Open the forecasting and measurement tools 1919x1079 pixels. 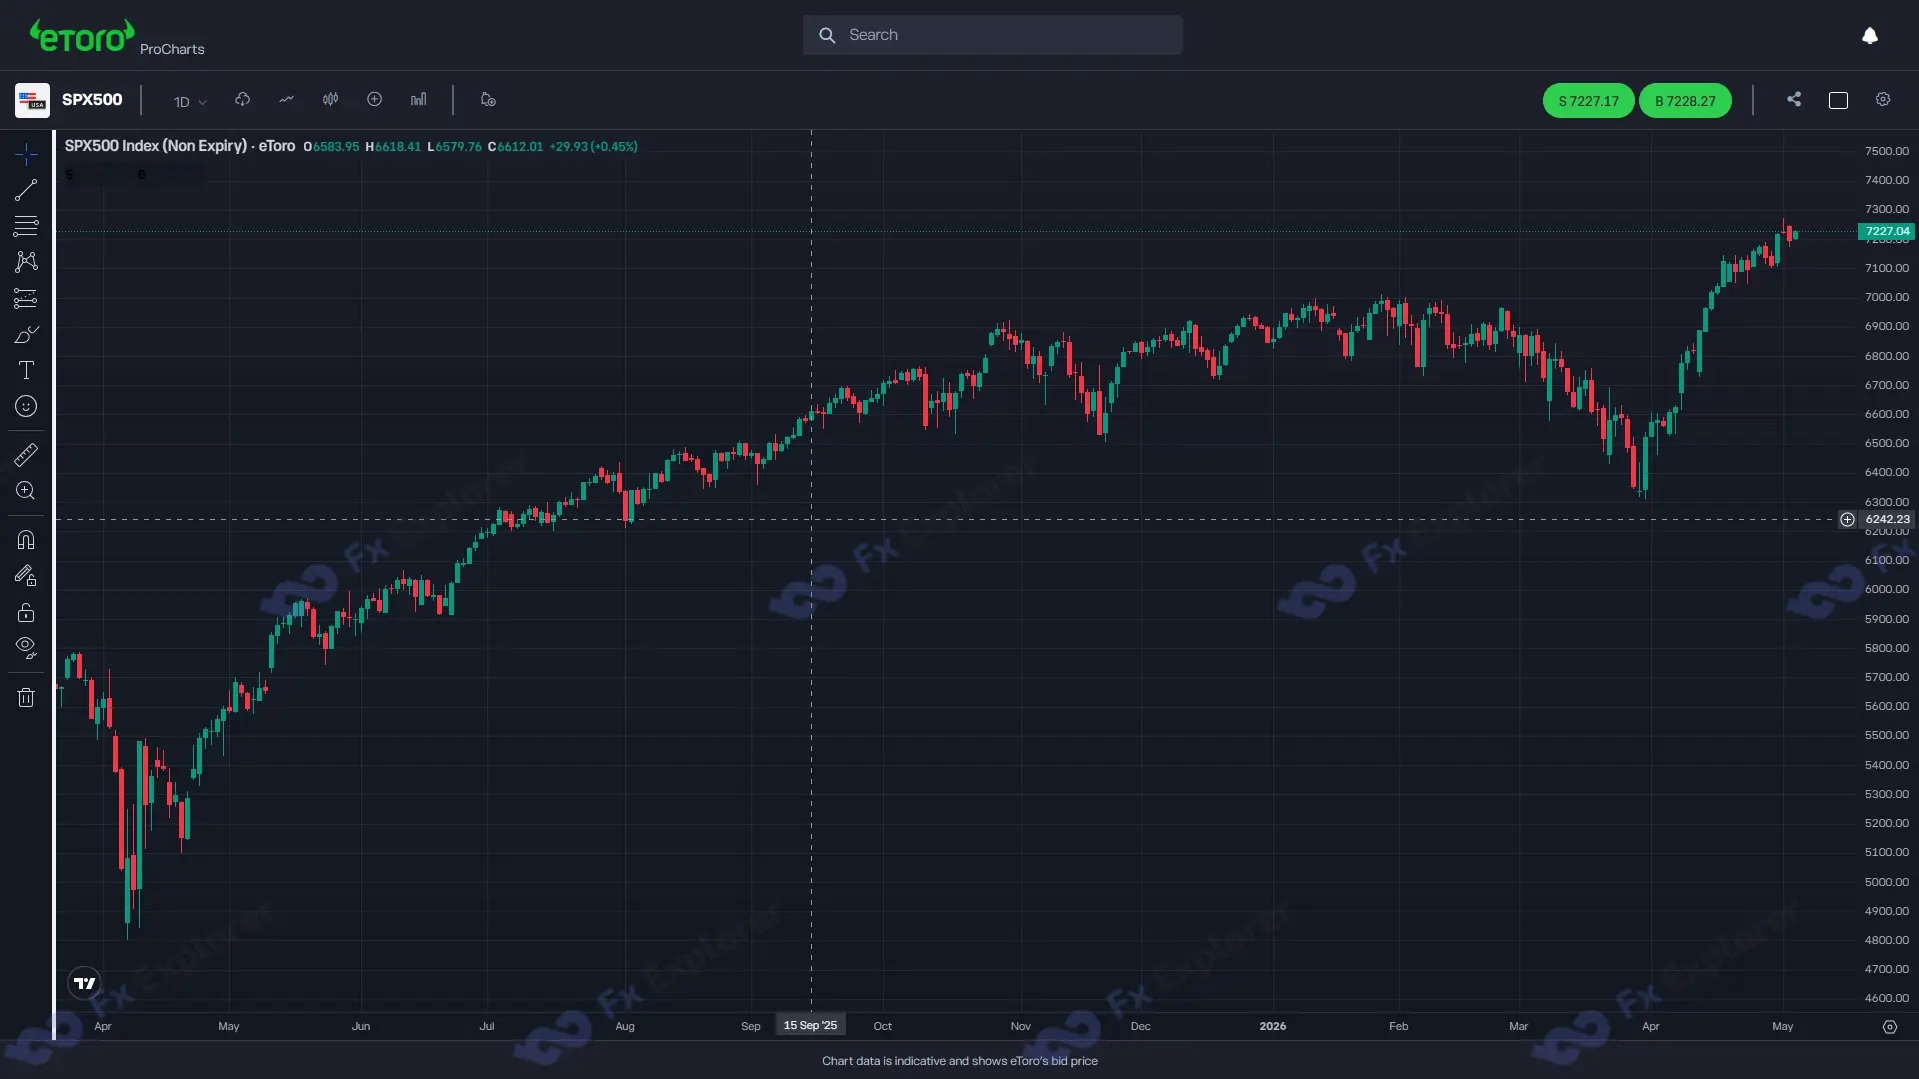pyautogui.click(x=26, y=298)
